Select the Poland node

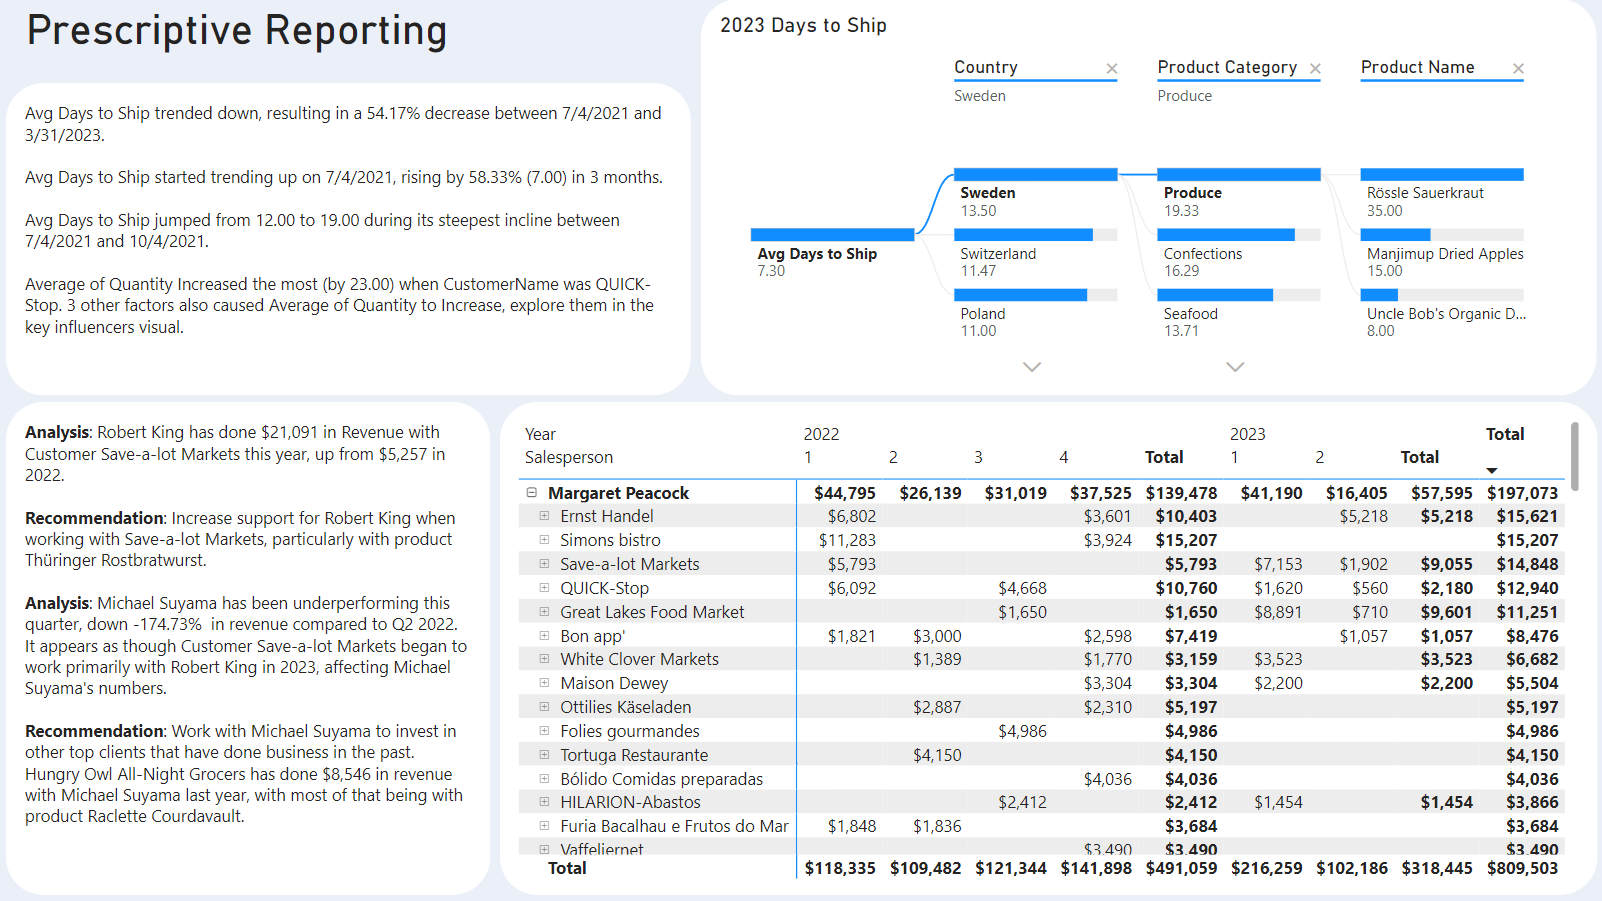pos(1035,314)
